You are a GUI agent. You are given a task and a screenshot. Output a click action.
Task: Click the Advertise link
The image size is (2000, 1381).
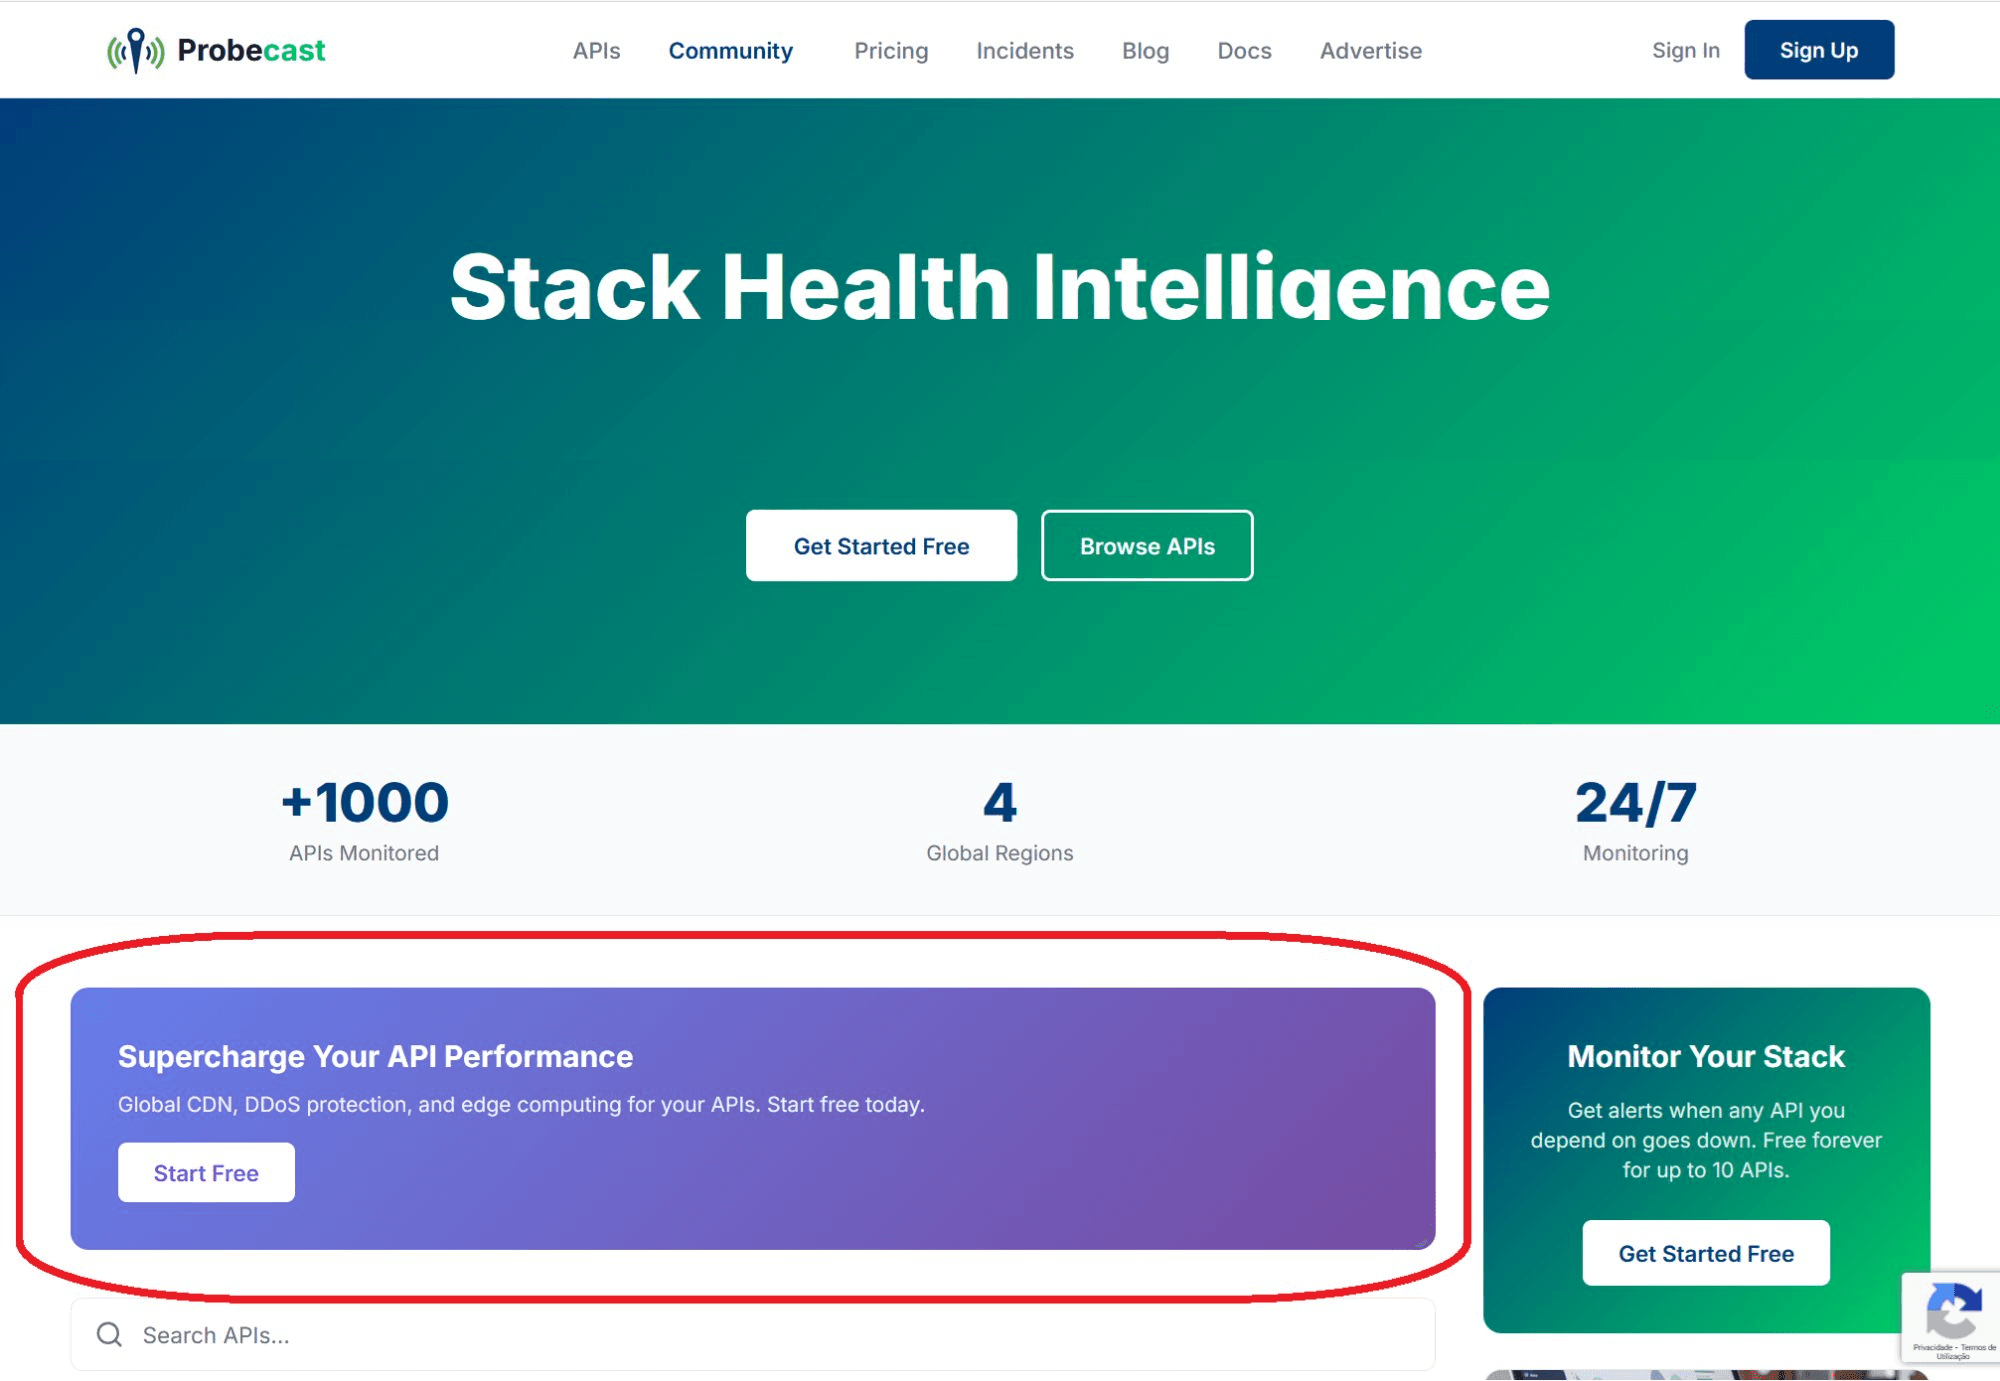[1370, 50]
